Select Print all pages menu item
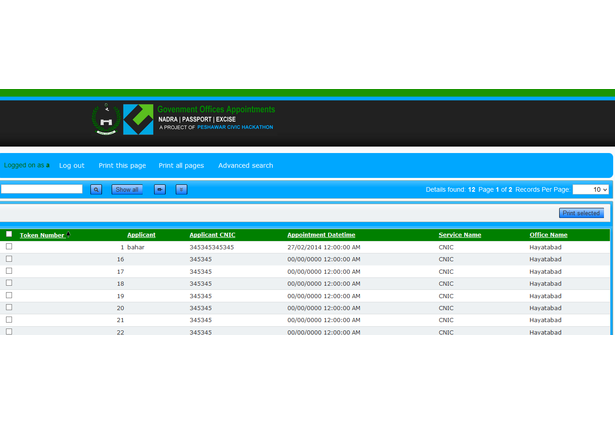The height and width of the screenshot is (424, 615). (181, 166)
